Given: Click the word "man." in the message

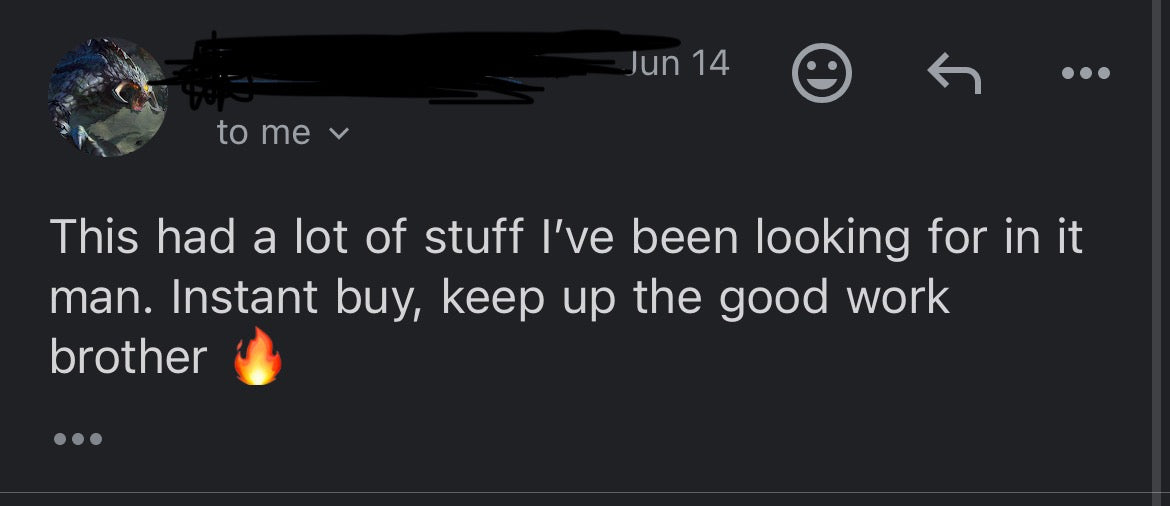Looking at the screenshot, I should click(x=102, y=298).
